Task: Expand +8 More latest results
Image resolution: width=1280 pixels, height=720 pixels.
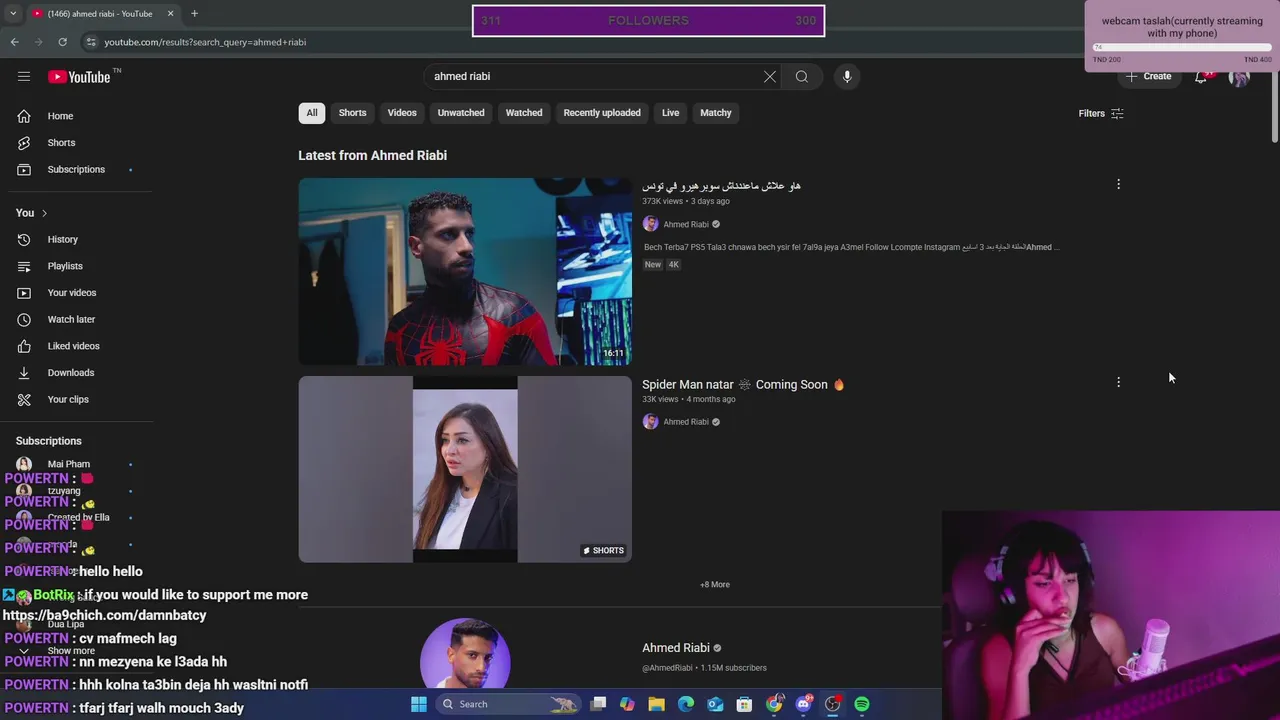Action: (x=715, y=584)
